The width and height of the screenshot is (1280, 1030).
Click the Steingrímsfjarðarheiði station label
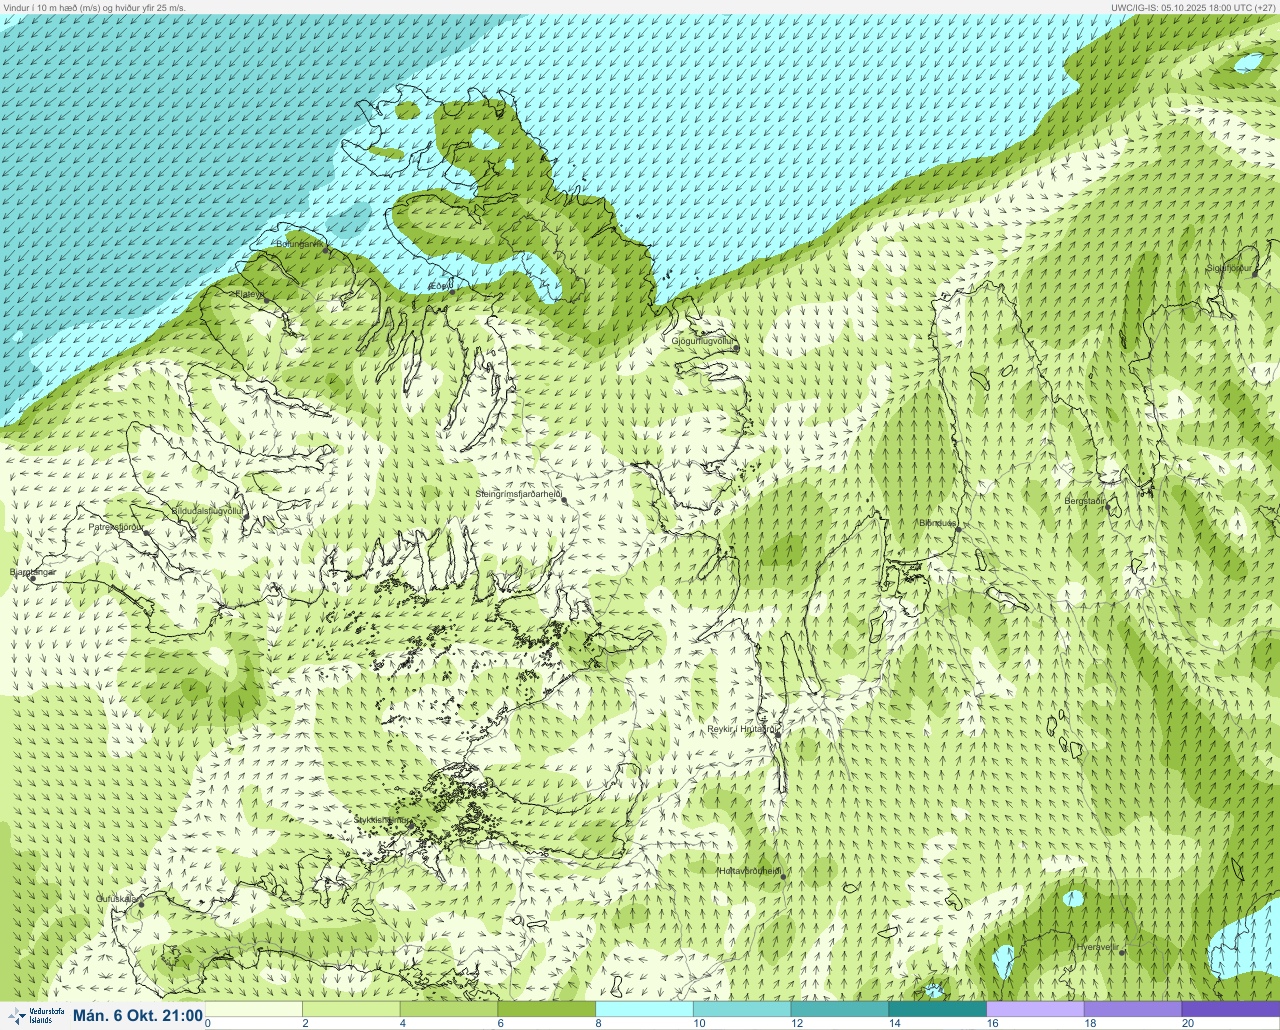517,493
